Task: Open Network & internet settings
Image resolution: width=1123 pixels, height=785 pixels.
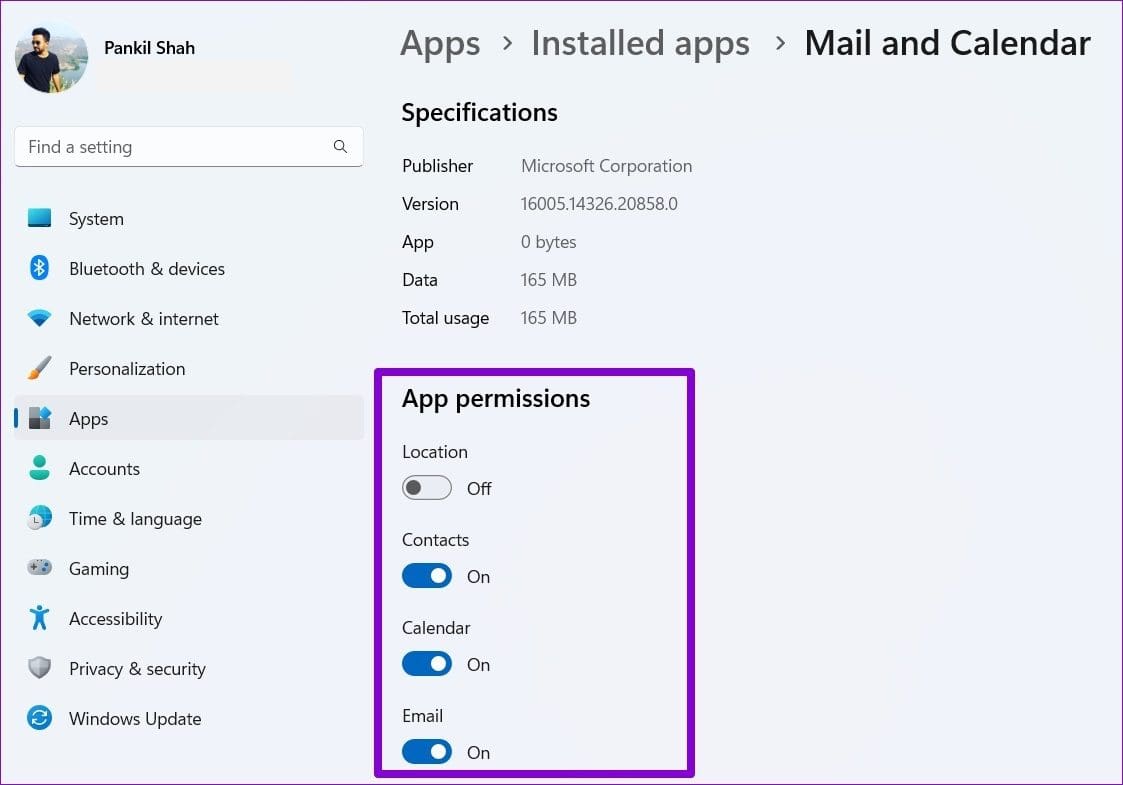Action: [188, 319]
